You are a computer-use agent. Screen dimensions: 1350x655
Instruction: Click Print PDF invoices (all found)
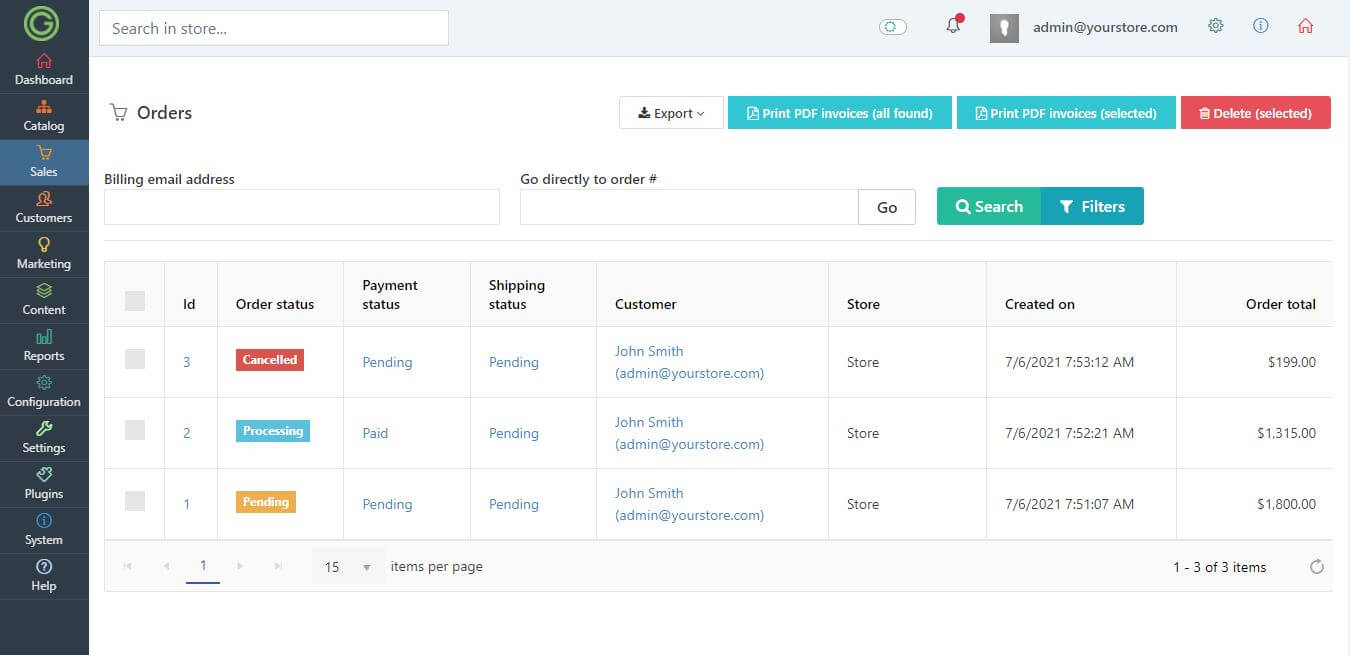click(x=840, y=113)
